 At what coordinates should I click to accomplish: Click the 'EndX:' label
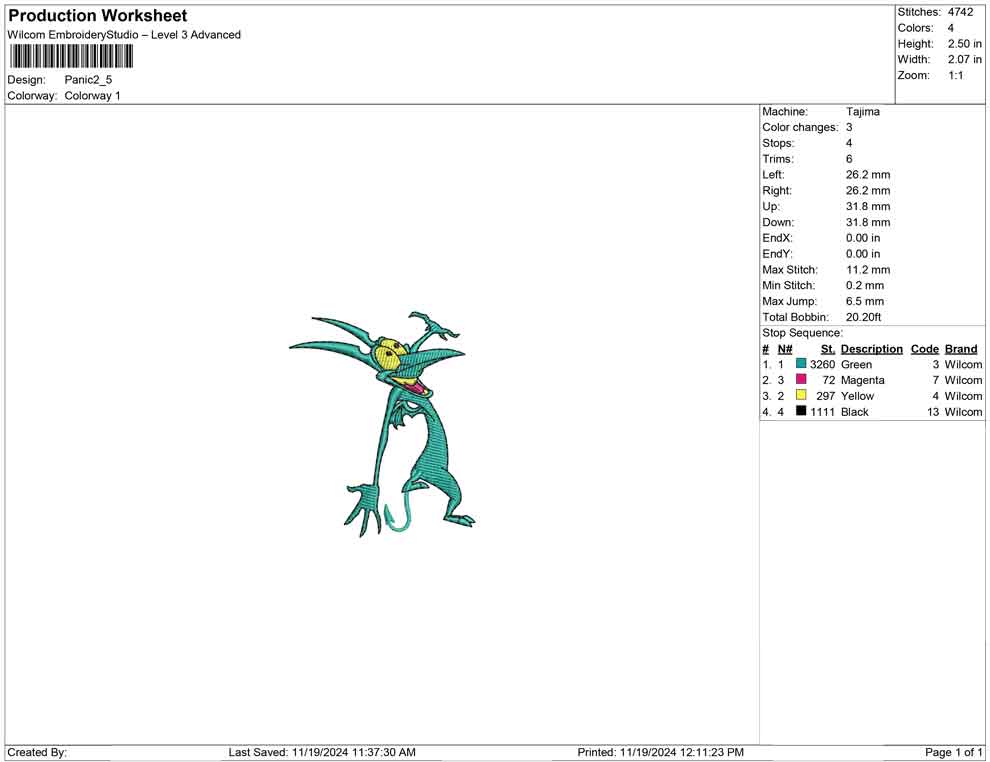[x=777, y=238]
